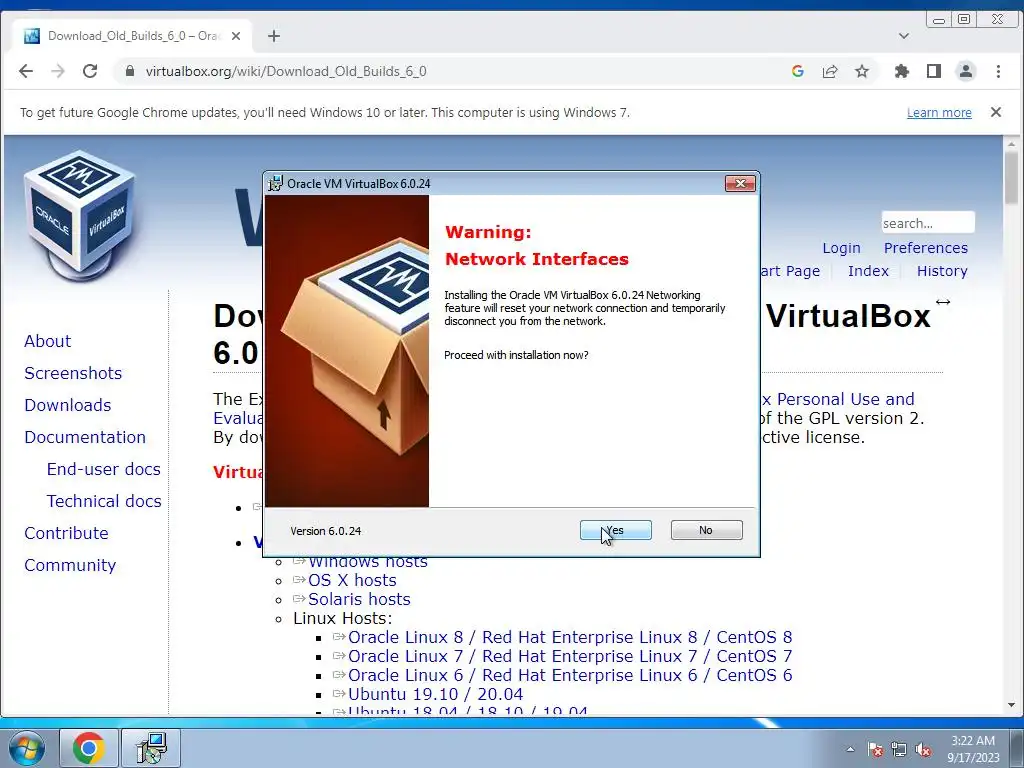Open Technical docs in the sidebar

point(104,501)
